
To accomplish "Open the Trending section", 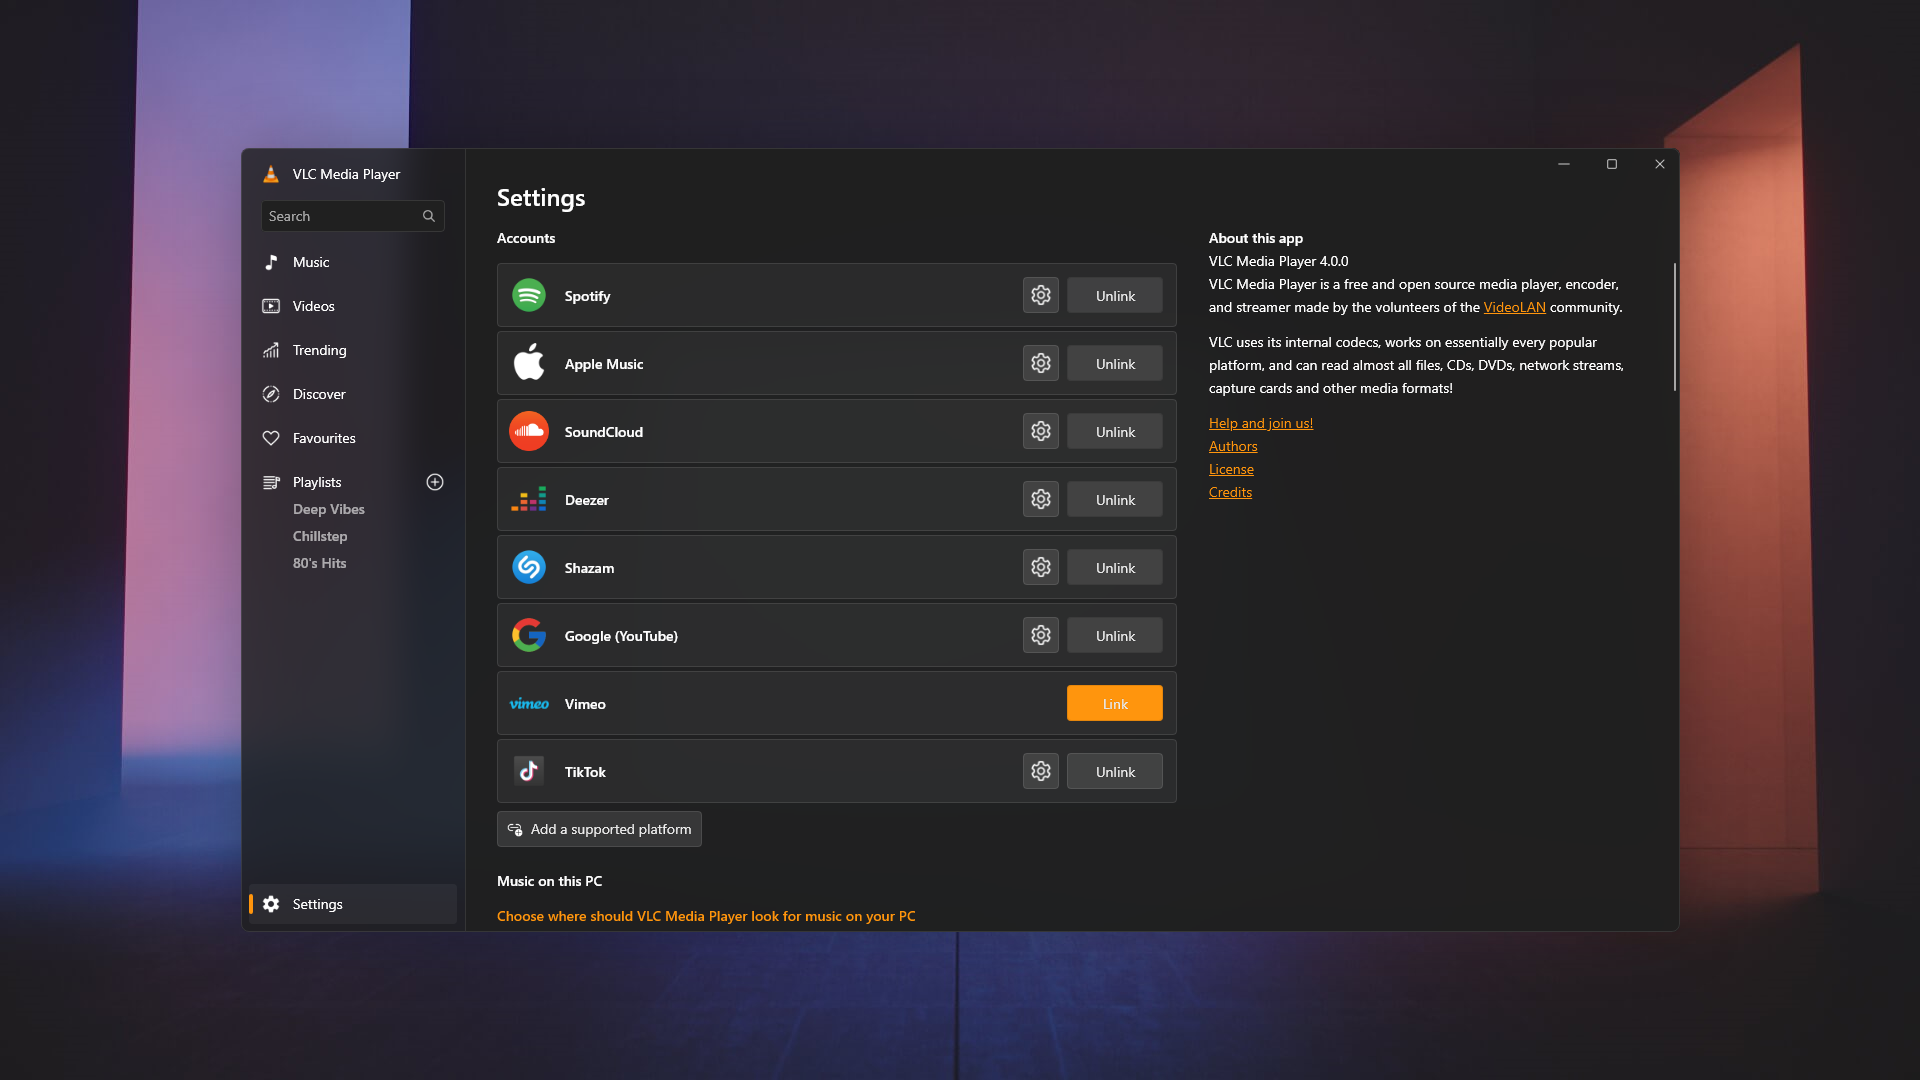I will pos(318,350).
